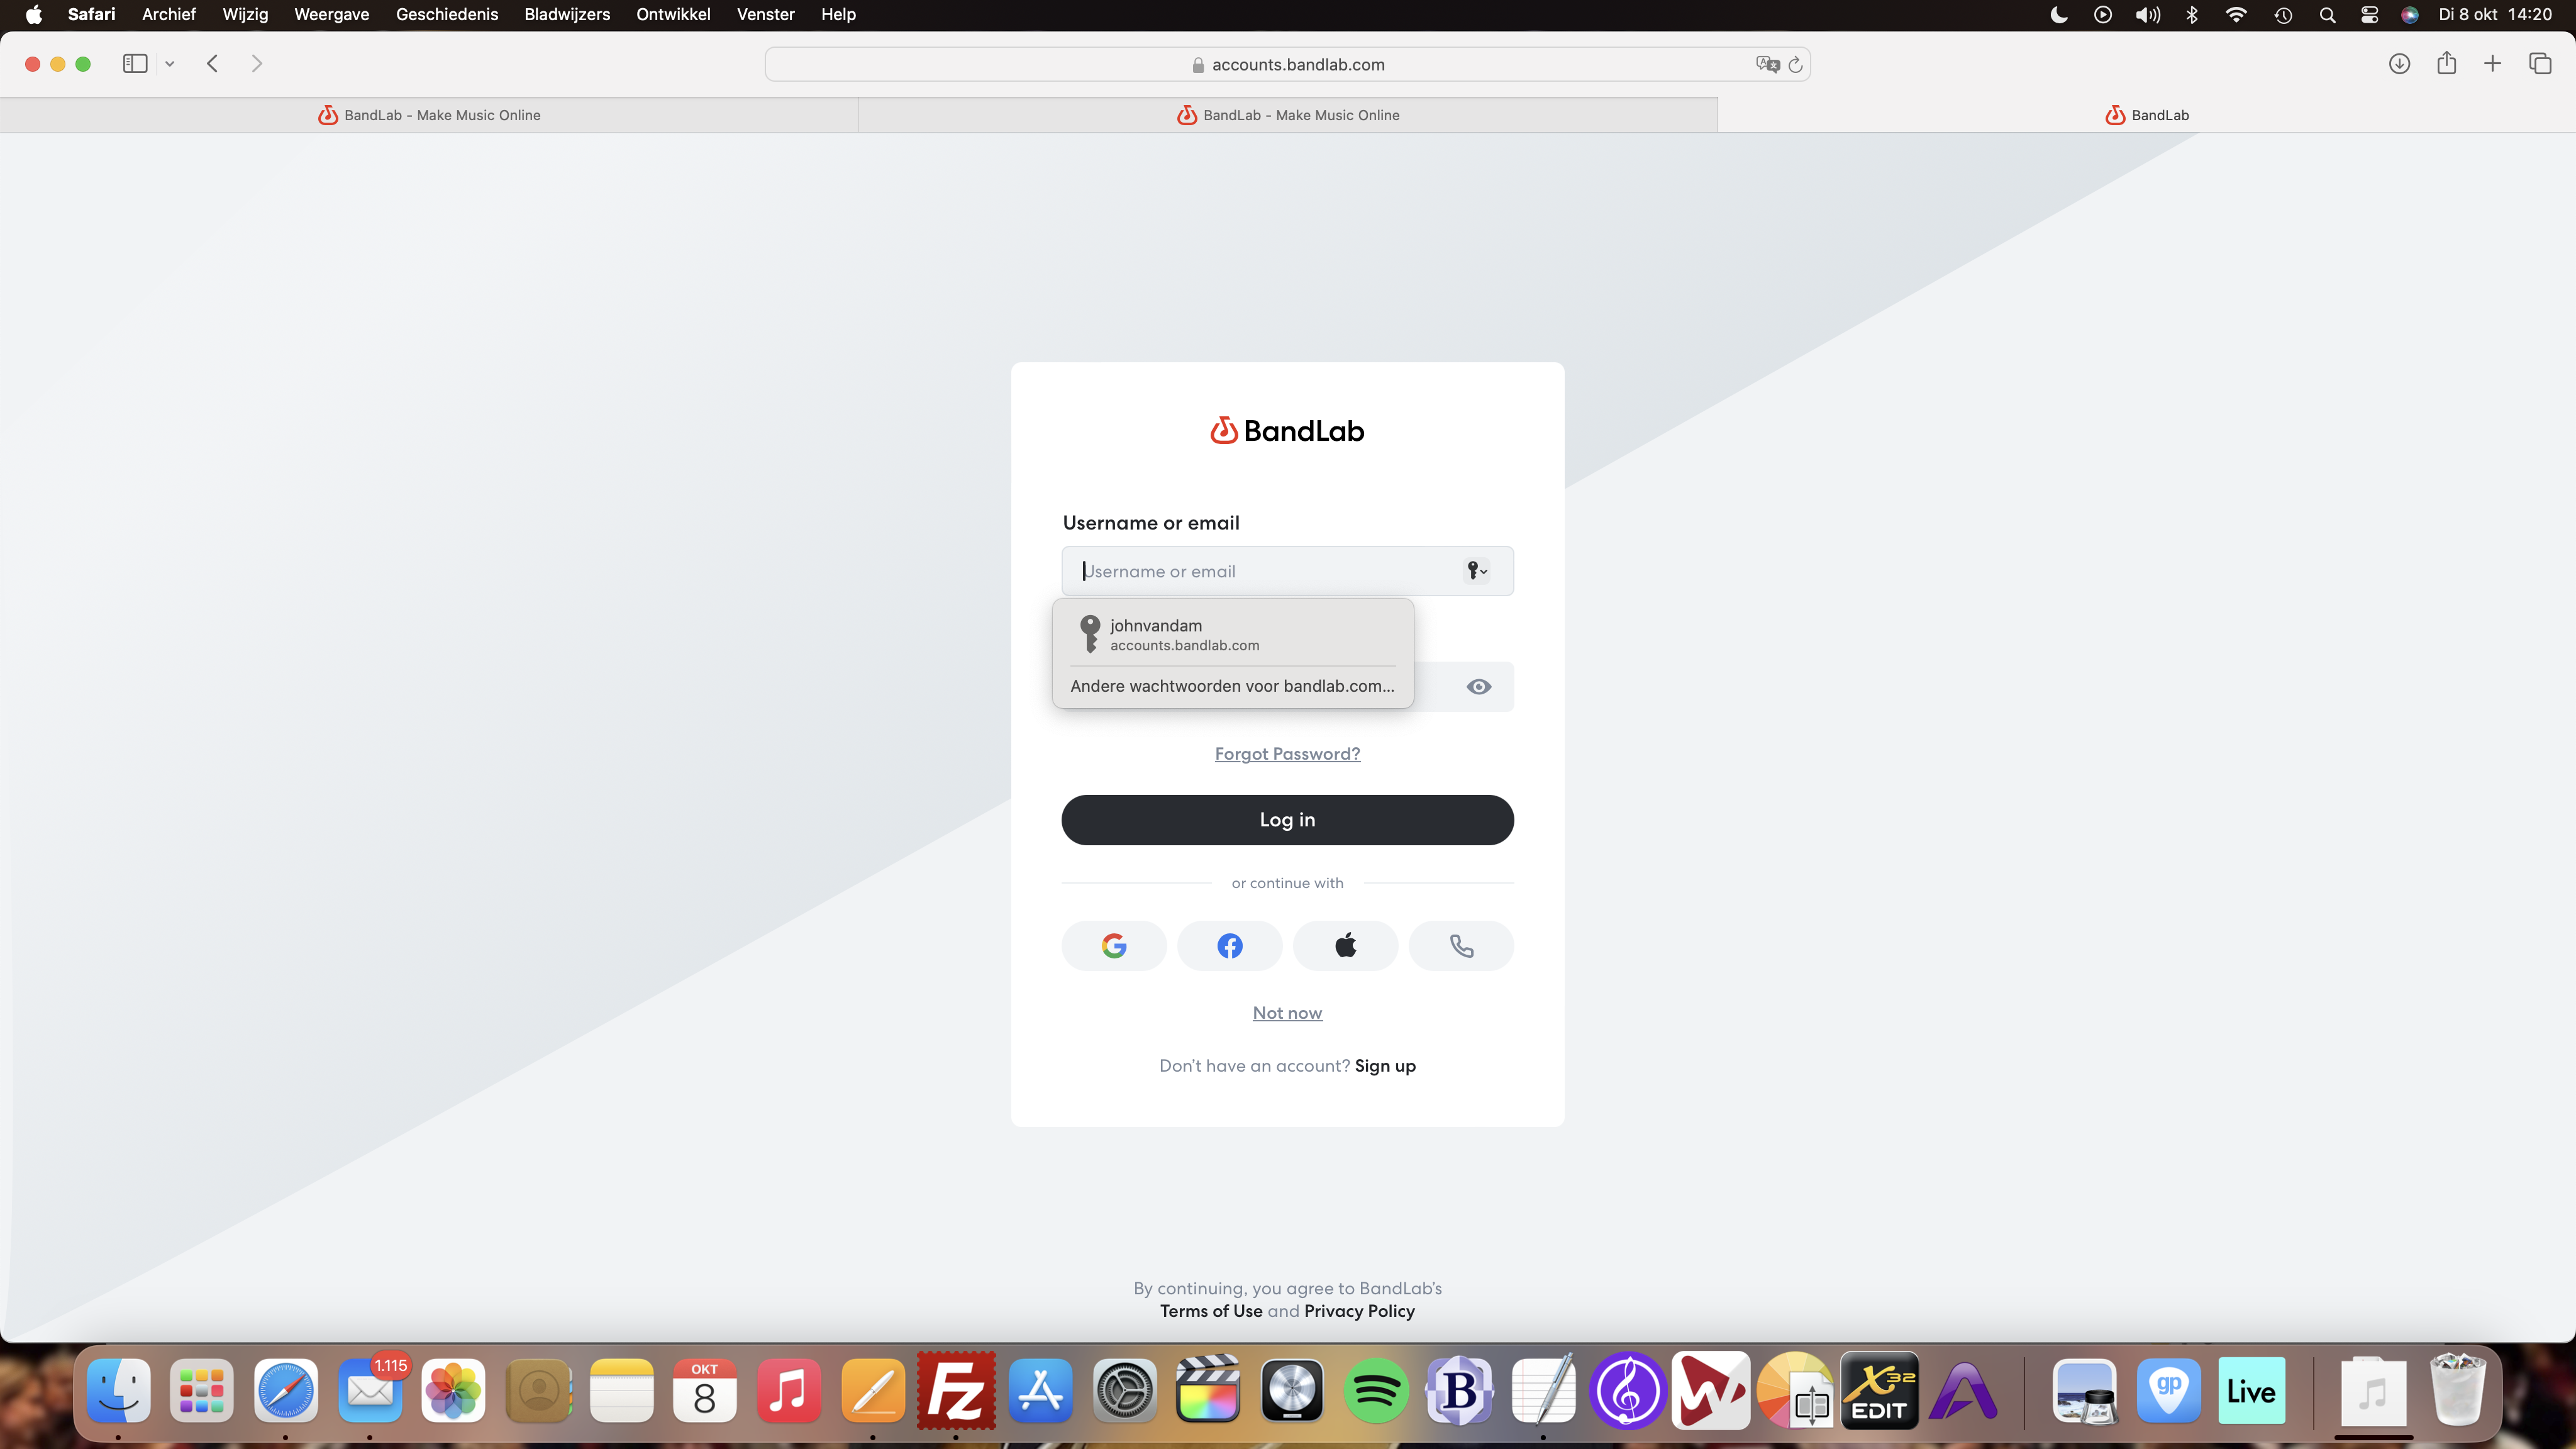The height and width of the screenshot is (1449, 2576).
Task: Open the volume menu
Action: 2147,15
